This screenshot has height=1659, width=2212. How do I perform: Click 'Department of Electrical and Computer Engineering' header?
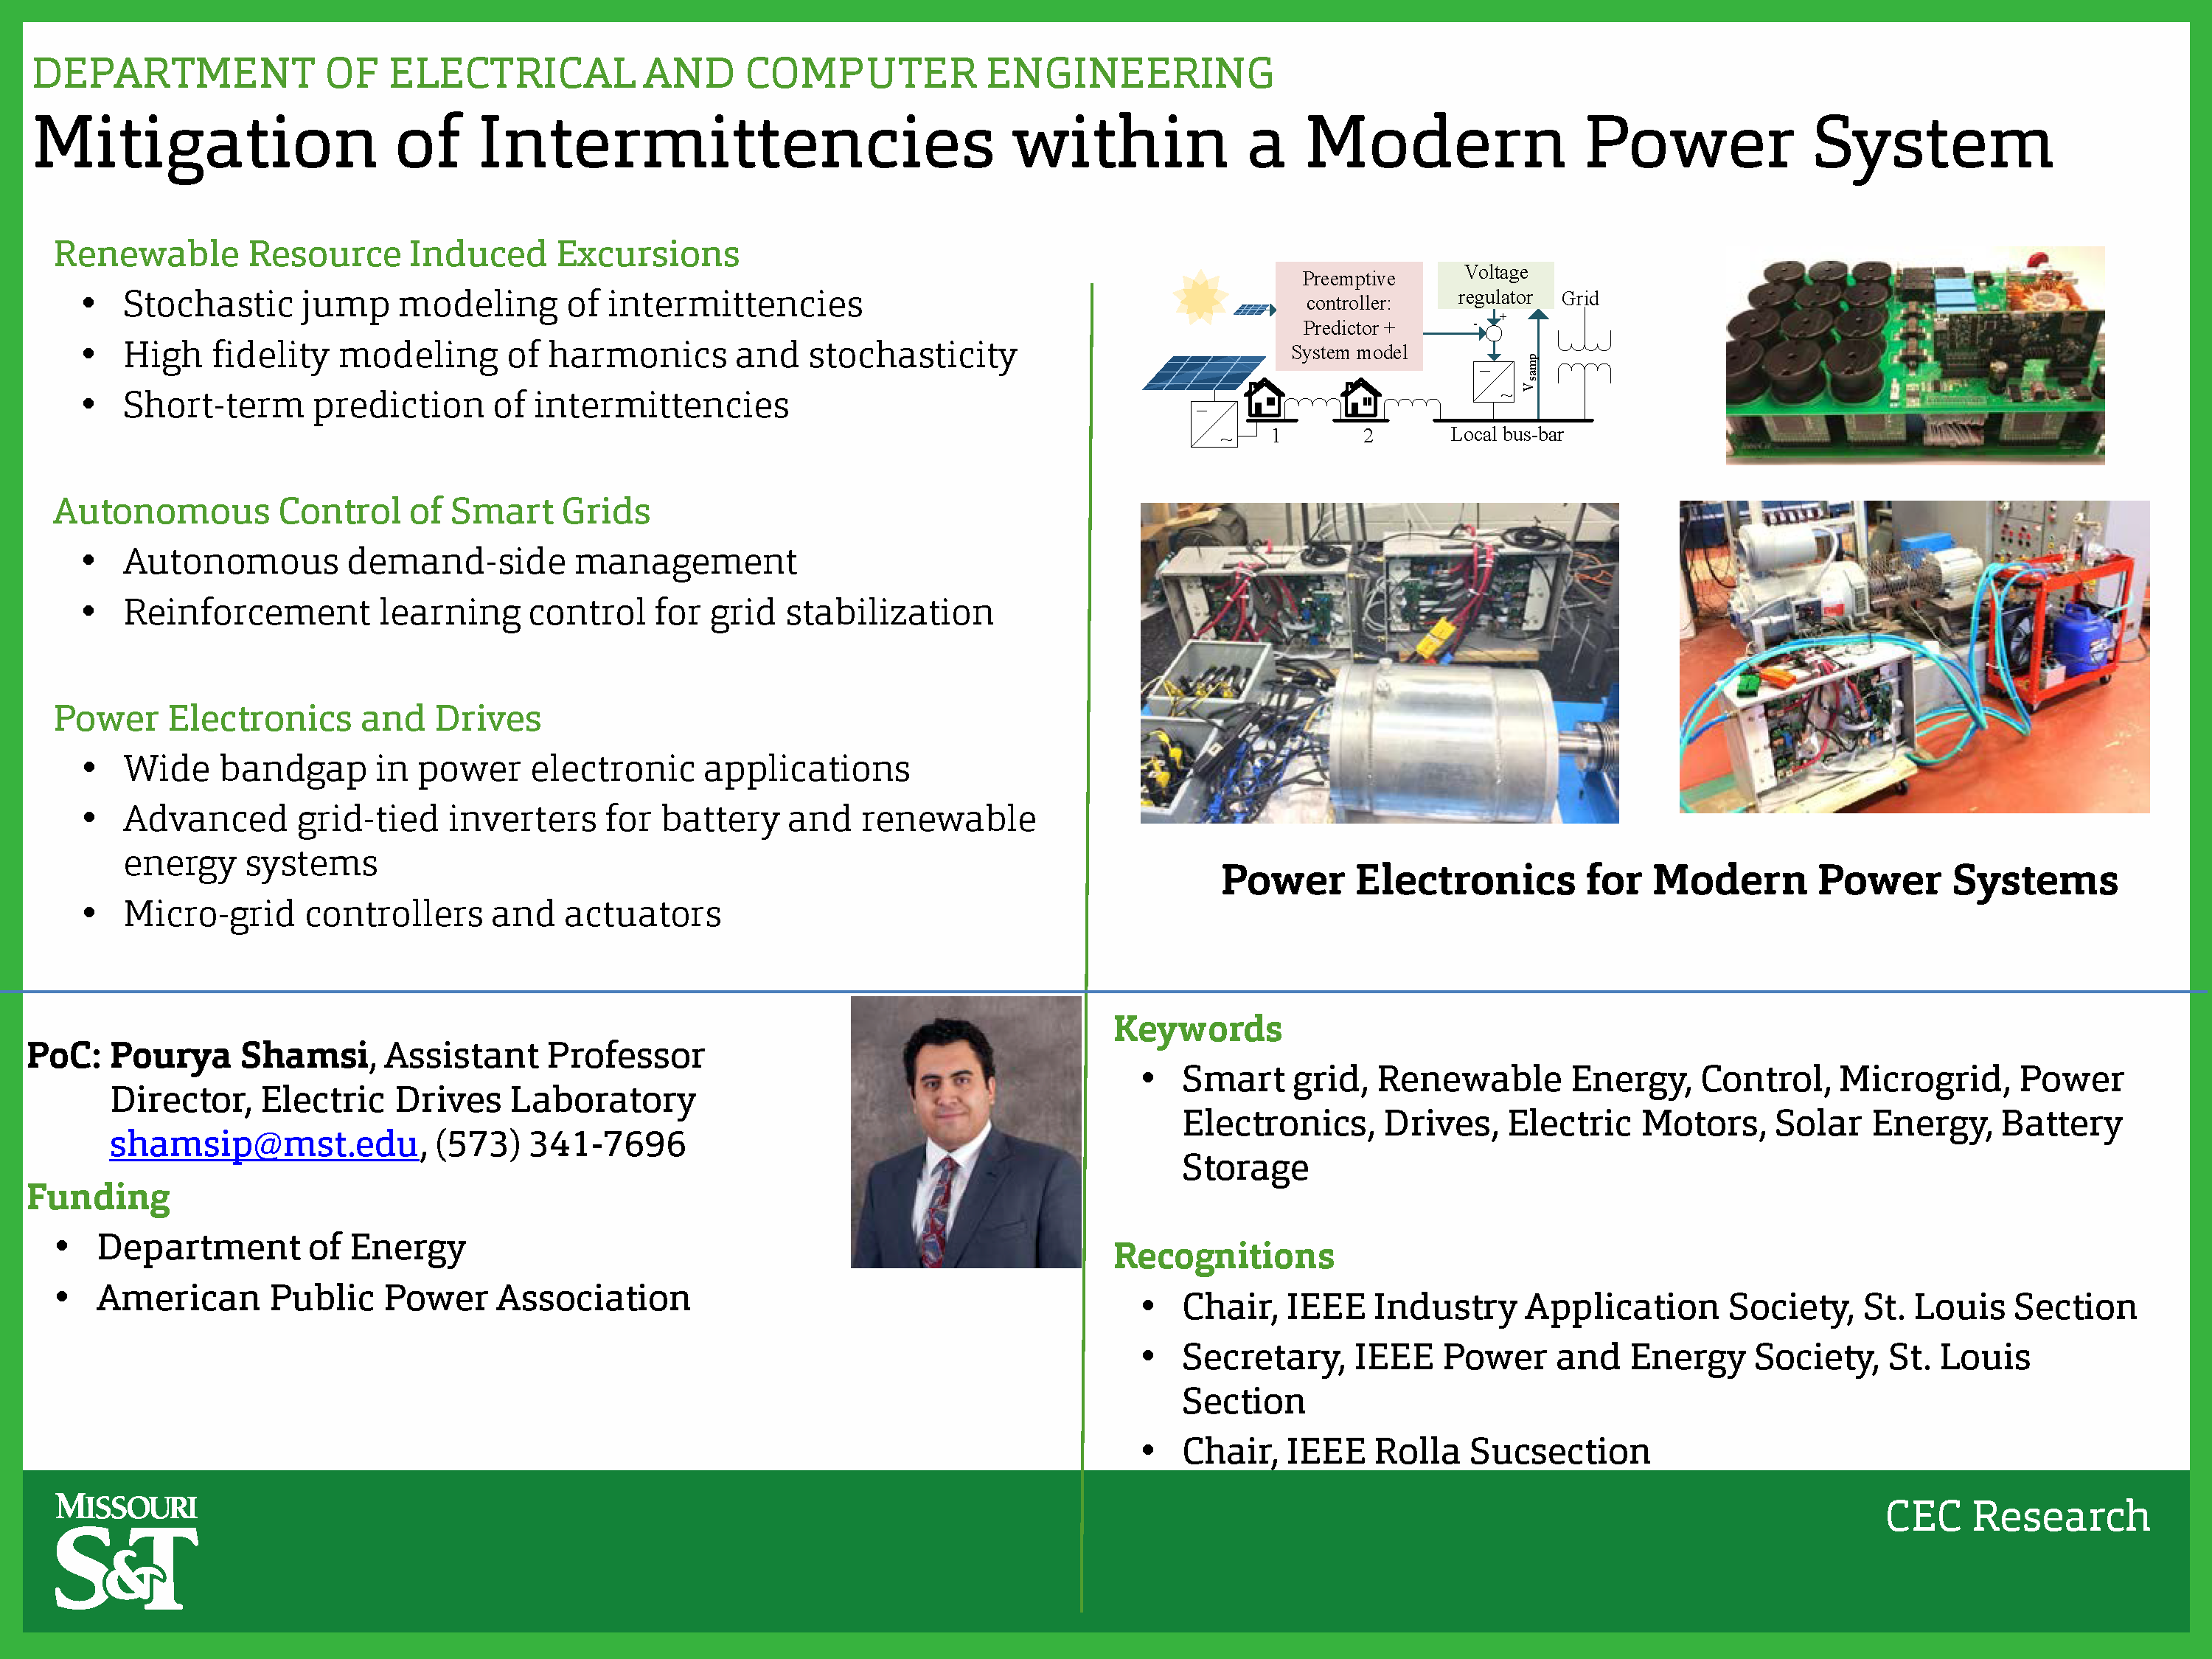click(x=653, y=73)
